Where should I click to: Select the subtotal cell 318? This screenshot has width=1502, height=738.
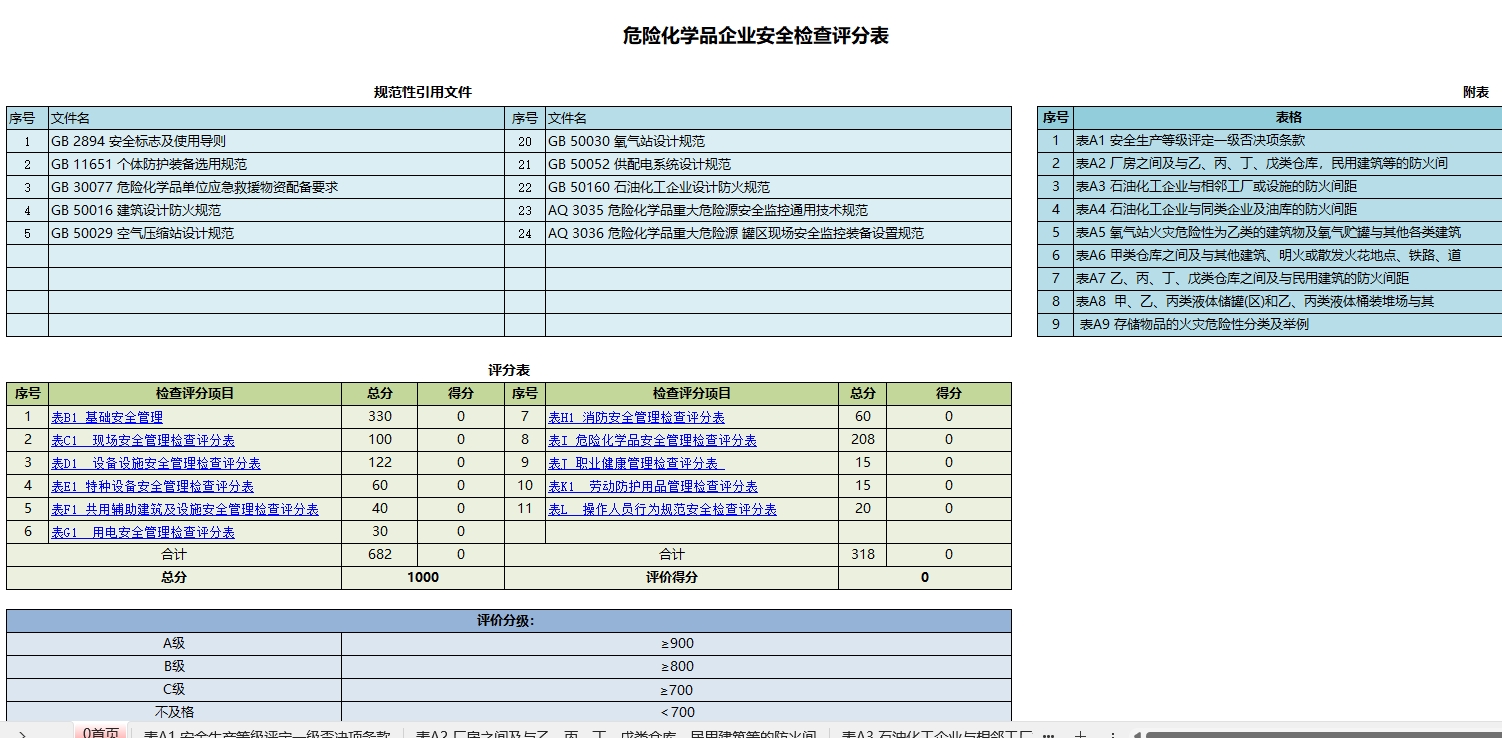pos(863,554)
